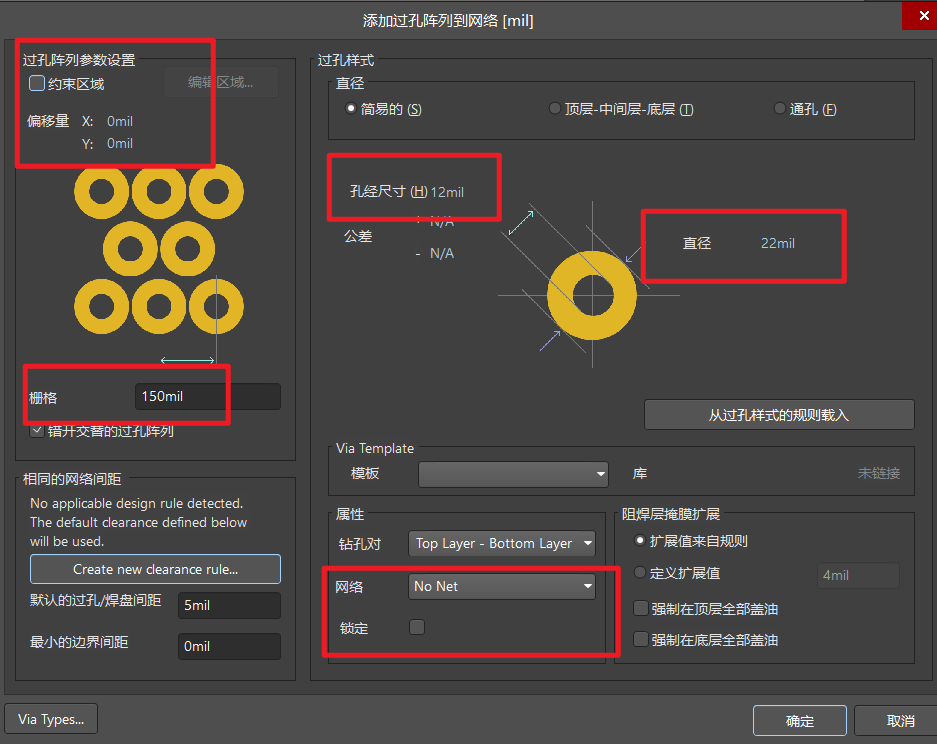Image resolution: width=937 pixels, height=744 pixels.
Task: Click the 4mil expansion value field
Action: click(x=858, y=575)
